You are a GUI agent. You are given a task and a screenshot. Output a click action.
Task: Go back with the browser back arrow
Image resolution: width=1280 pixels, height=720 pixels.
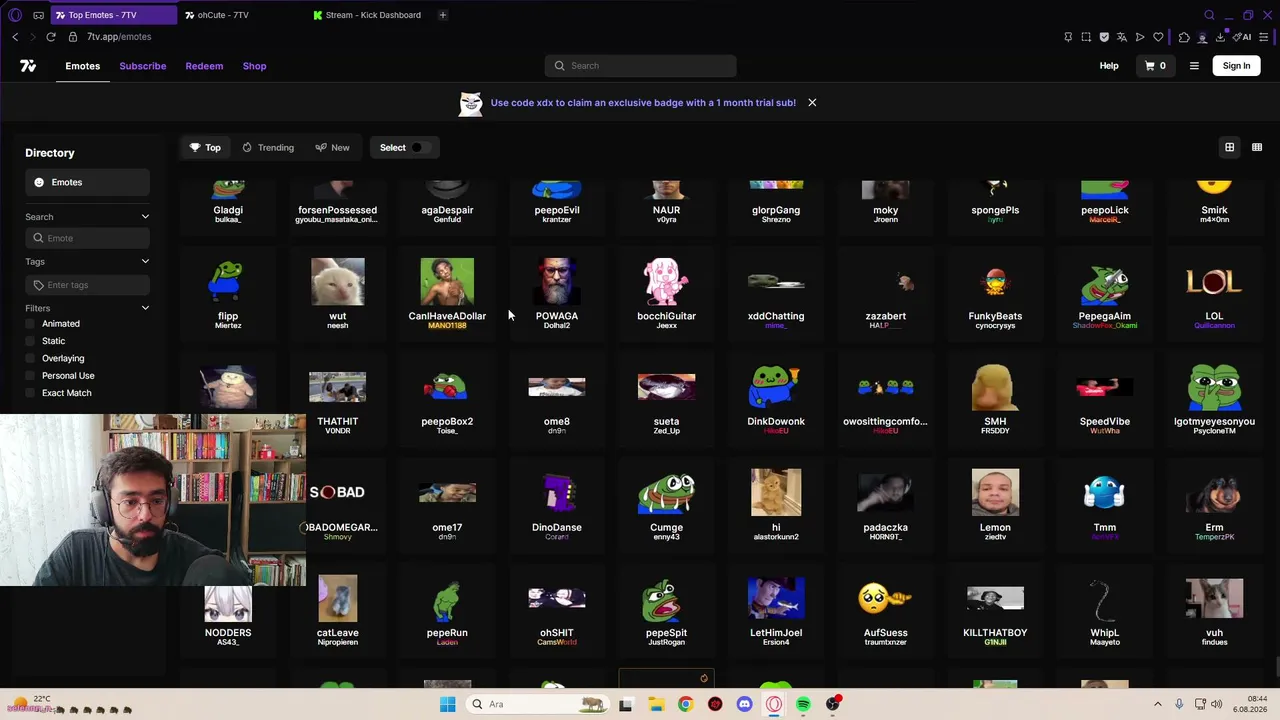(x=15, y=37)
